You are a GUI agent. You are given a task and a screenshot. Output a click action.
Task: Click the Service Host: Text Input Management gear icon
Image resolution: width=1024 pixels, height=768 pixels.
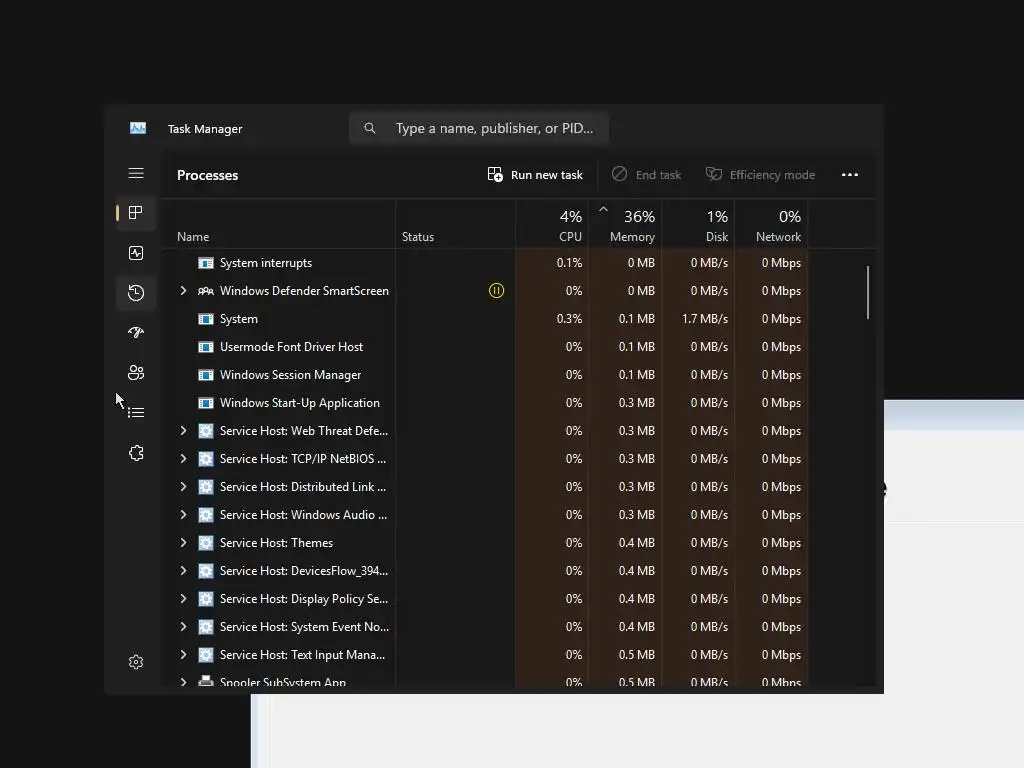(x=206, y=655)
